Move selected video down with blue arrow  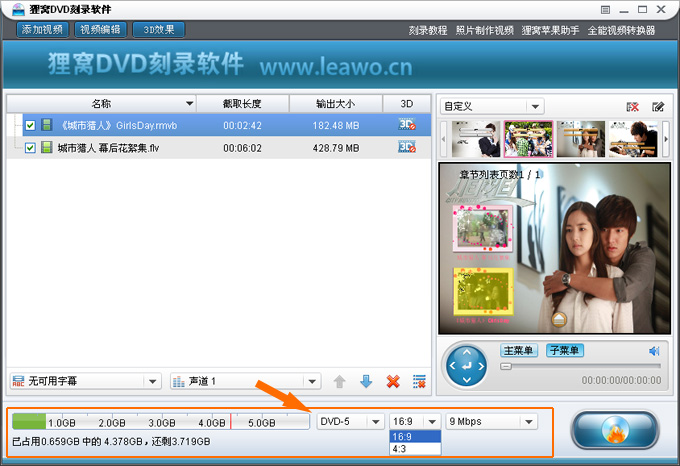(366, 381)
